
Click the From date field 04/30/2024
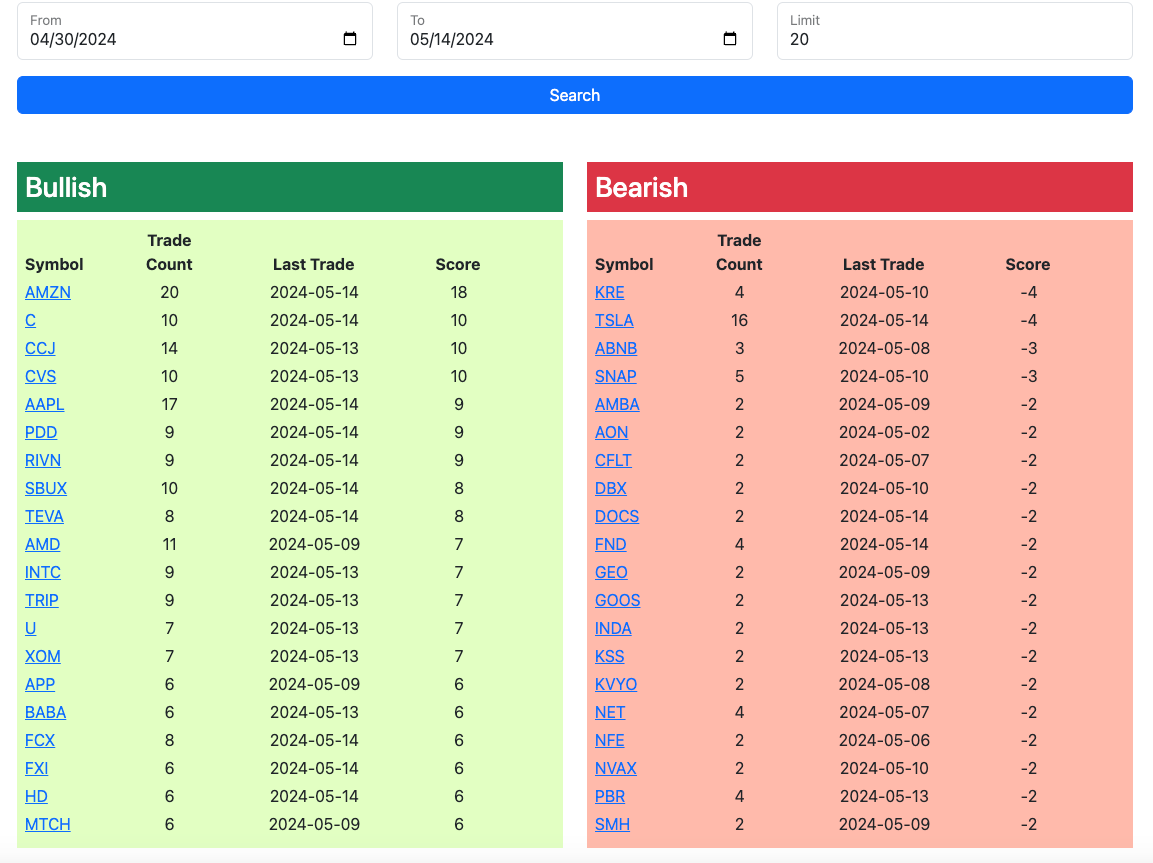coord(195,31)
